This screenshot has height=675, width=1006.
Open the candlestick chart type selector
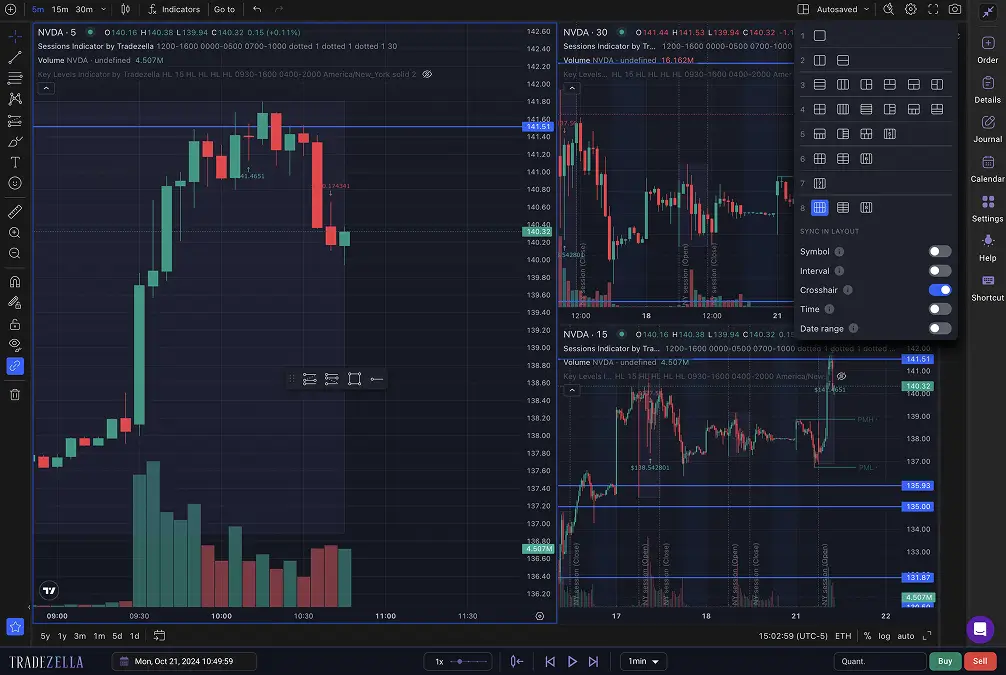click(x=126, y=9)
